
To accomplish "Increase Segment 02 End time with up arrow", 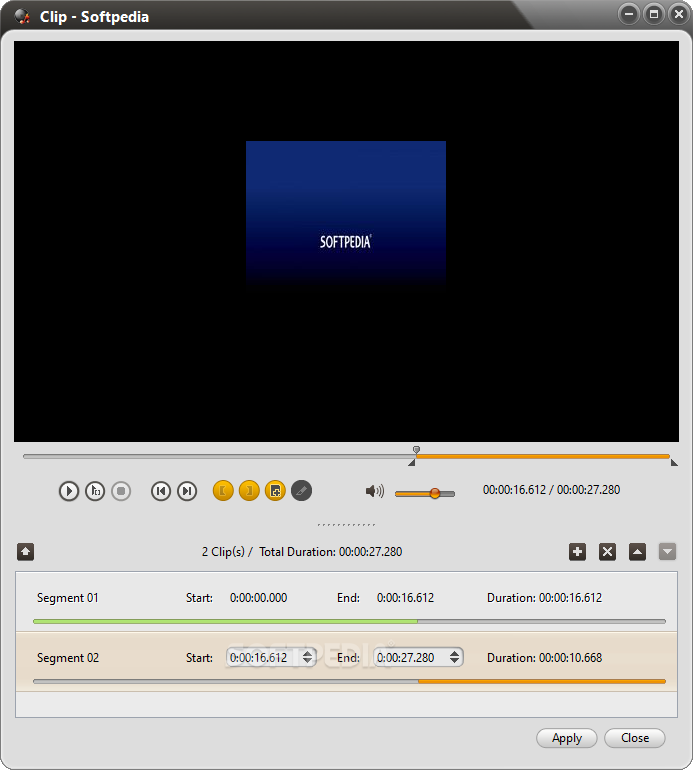I will click(454, 653).
